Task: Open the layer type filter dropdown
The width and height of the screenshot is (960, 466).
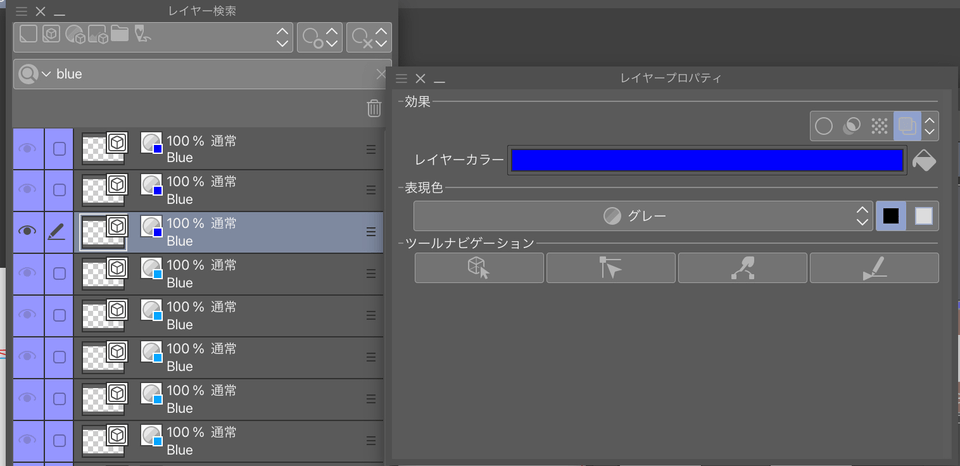Action: coord(153,37)
